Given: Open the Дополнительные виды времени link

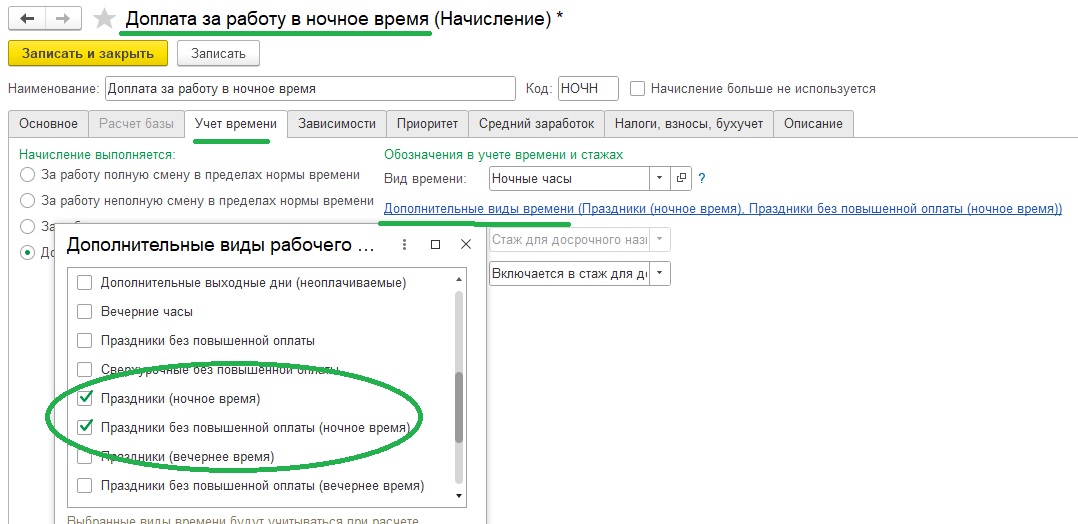Looking at the screenshot, I should tap(723, 208).
